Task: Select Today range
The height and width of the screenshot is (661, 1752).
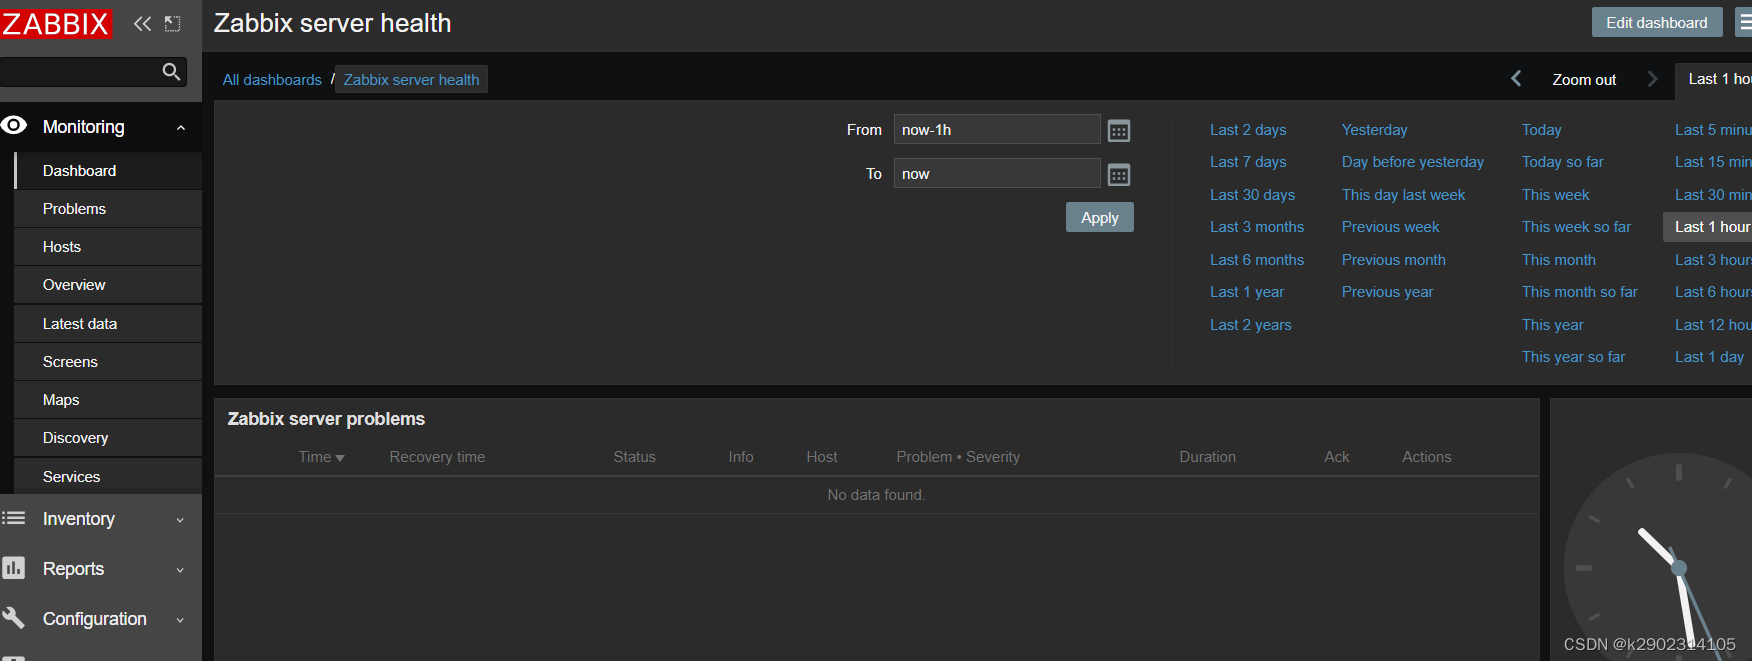Action: tap(1541, 130)
